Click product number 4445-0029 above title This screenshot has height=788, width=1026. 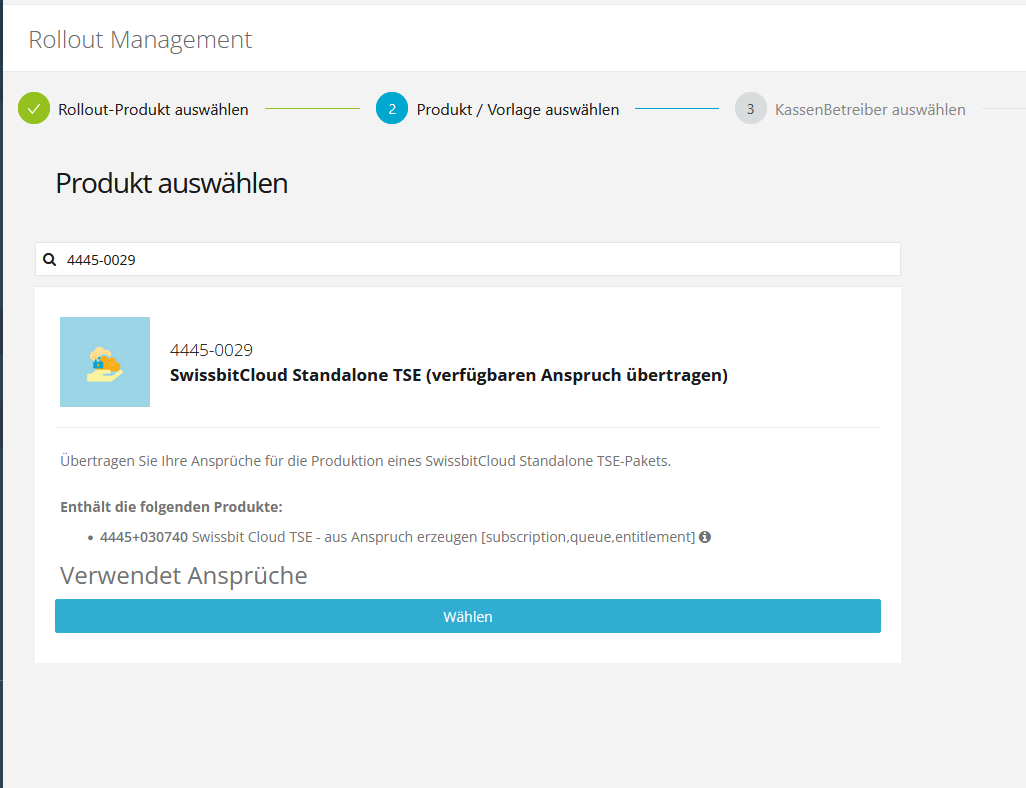(211, 350)
